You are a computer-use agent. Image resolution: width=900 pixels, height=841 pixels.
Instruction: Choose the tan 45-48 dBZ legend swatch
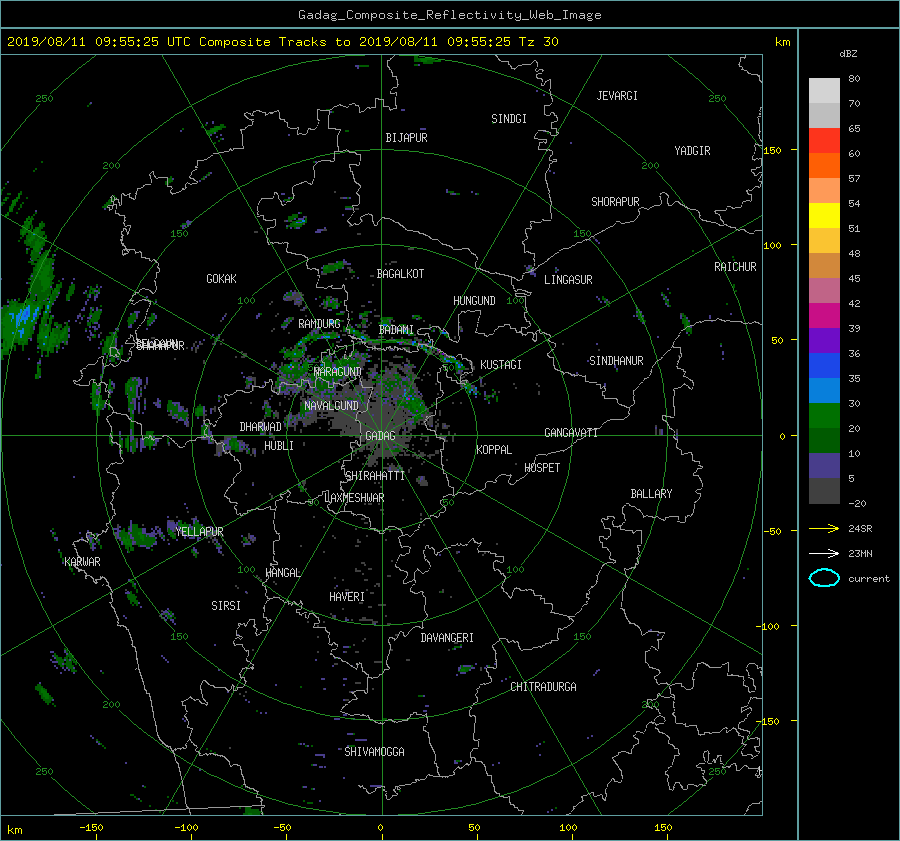pyautogui.click(x=824, y=265)
